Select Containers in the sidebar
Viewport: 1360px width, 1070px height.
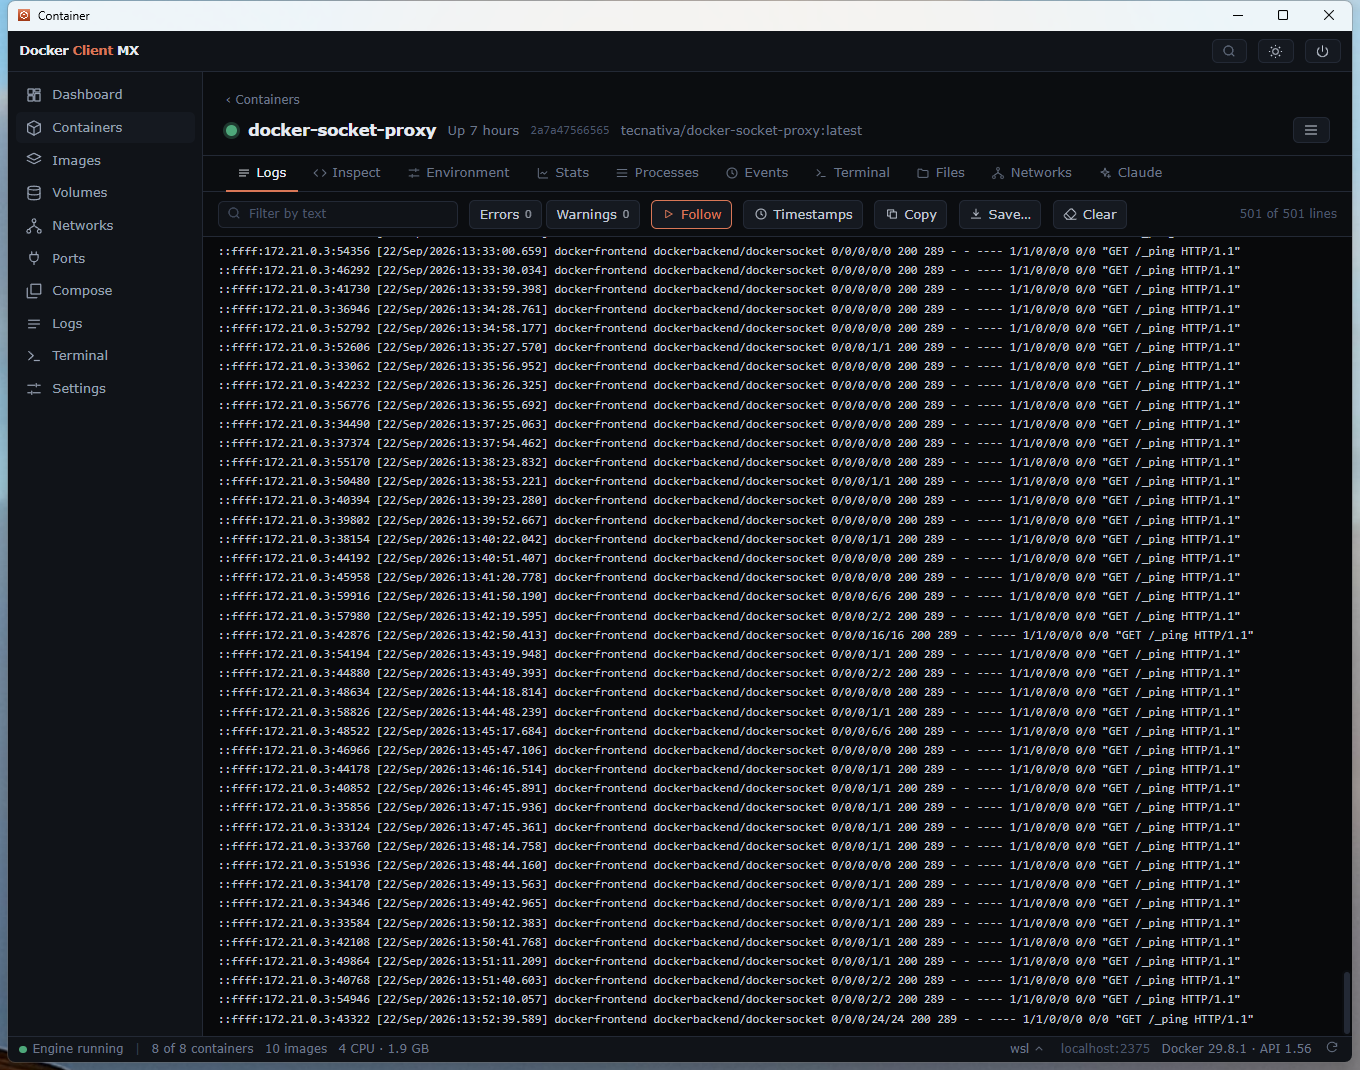(x=105, y=127)
